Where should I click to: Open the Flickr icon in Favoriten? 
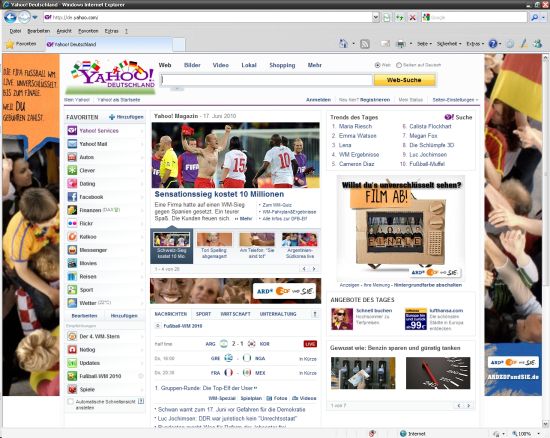pyautogui.click(x=72, y=223)
